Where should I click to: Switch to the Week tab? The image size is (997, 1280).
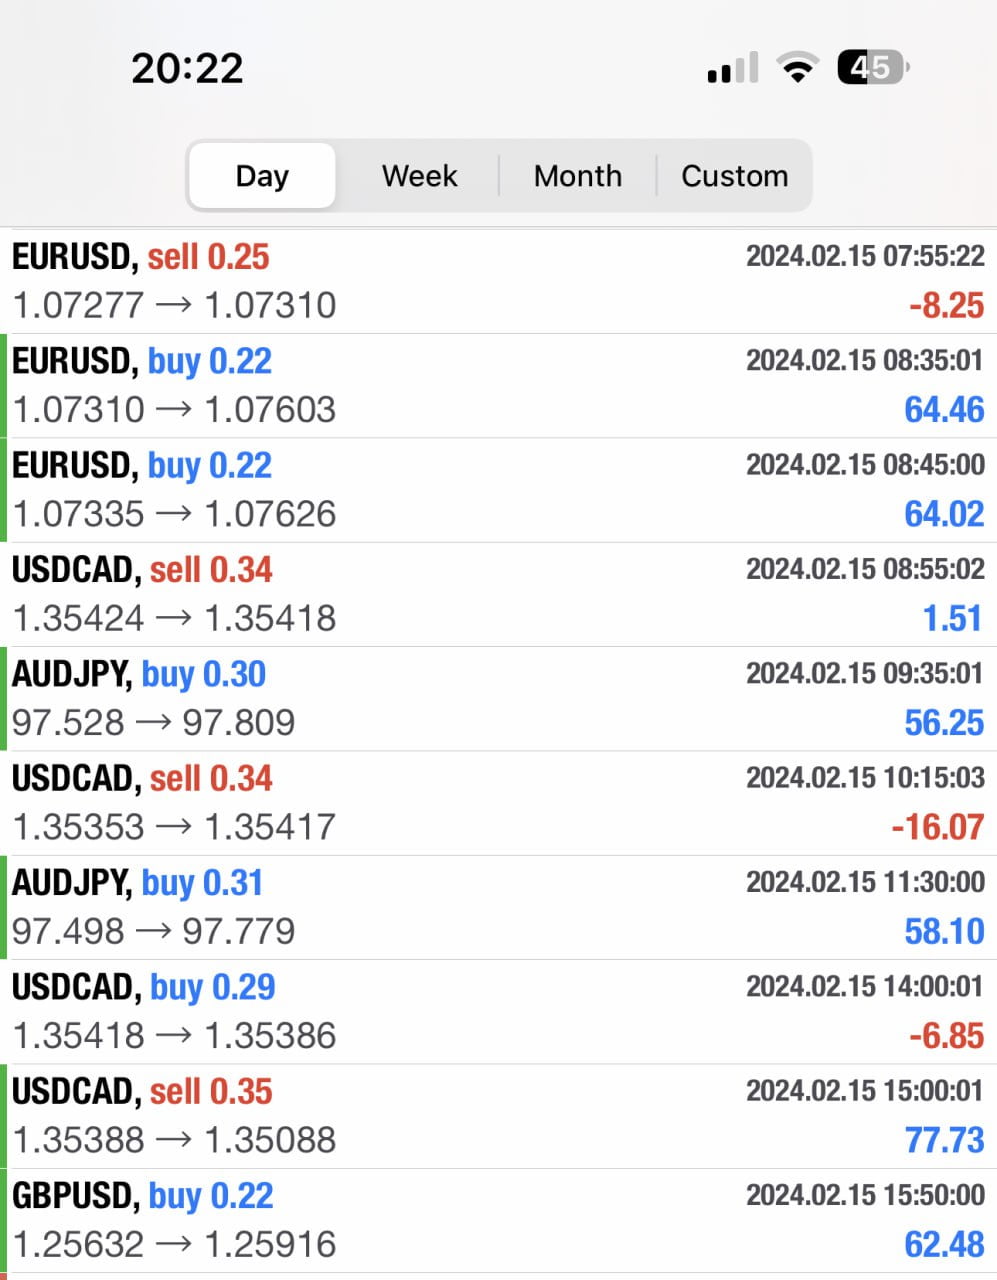(x=419, y=176)
